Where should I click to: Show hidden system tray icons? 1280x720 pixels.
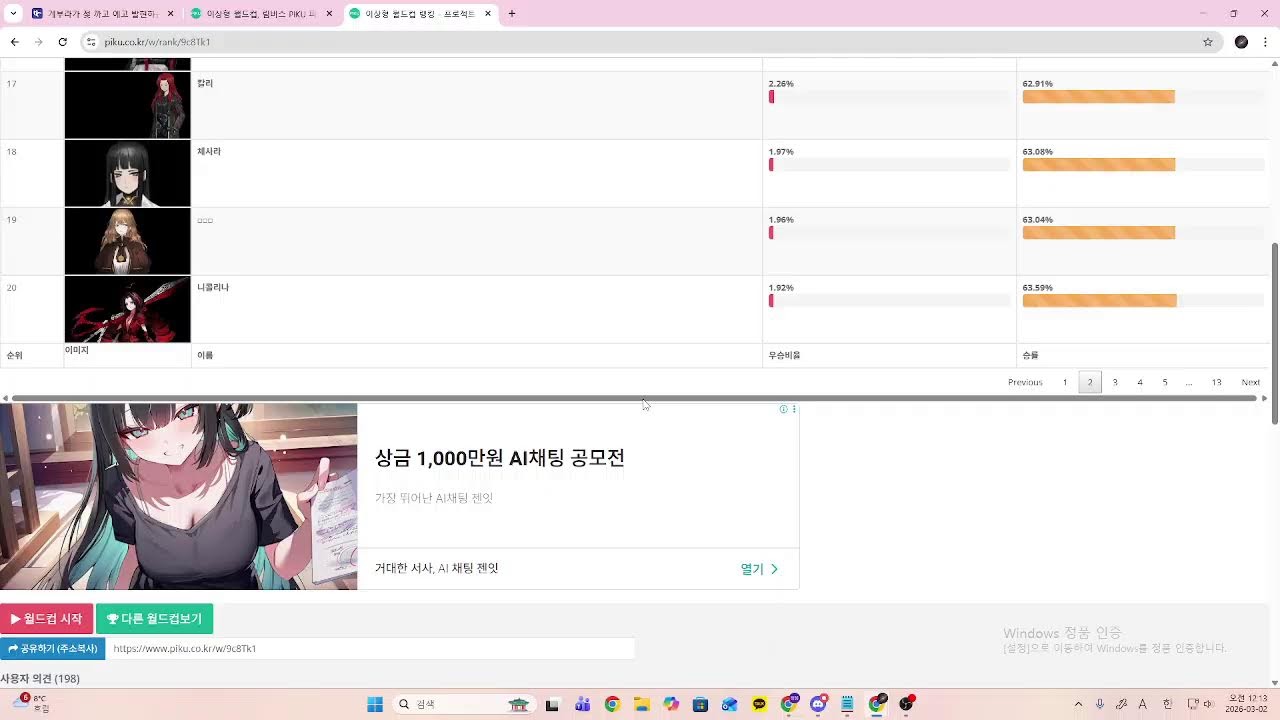(x=1078, y=704)
